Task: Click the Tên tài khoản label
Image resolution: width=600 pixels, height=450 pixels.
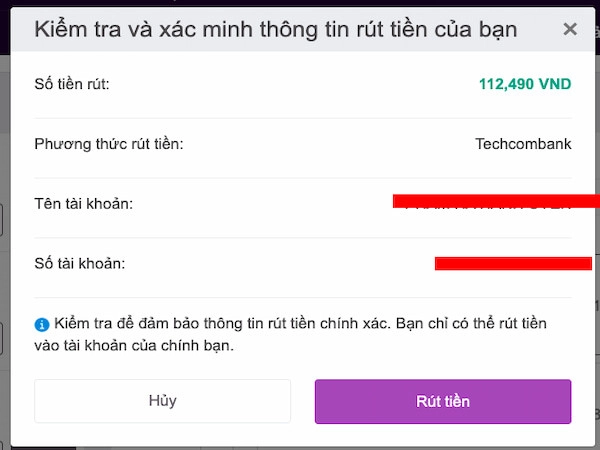Action: (84, 204)
